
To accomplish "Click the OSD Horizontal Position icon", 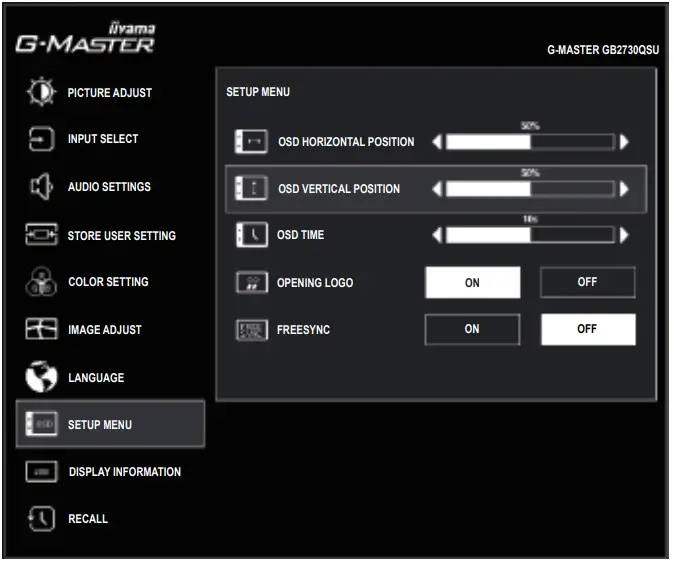I will 251,141.
